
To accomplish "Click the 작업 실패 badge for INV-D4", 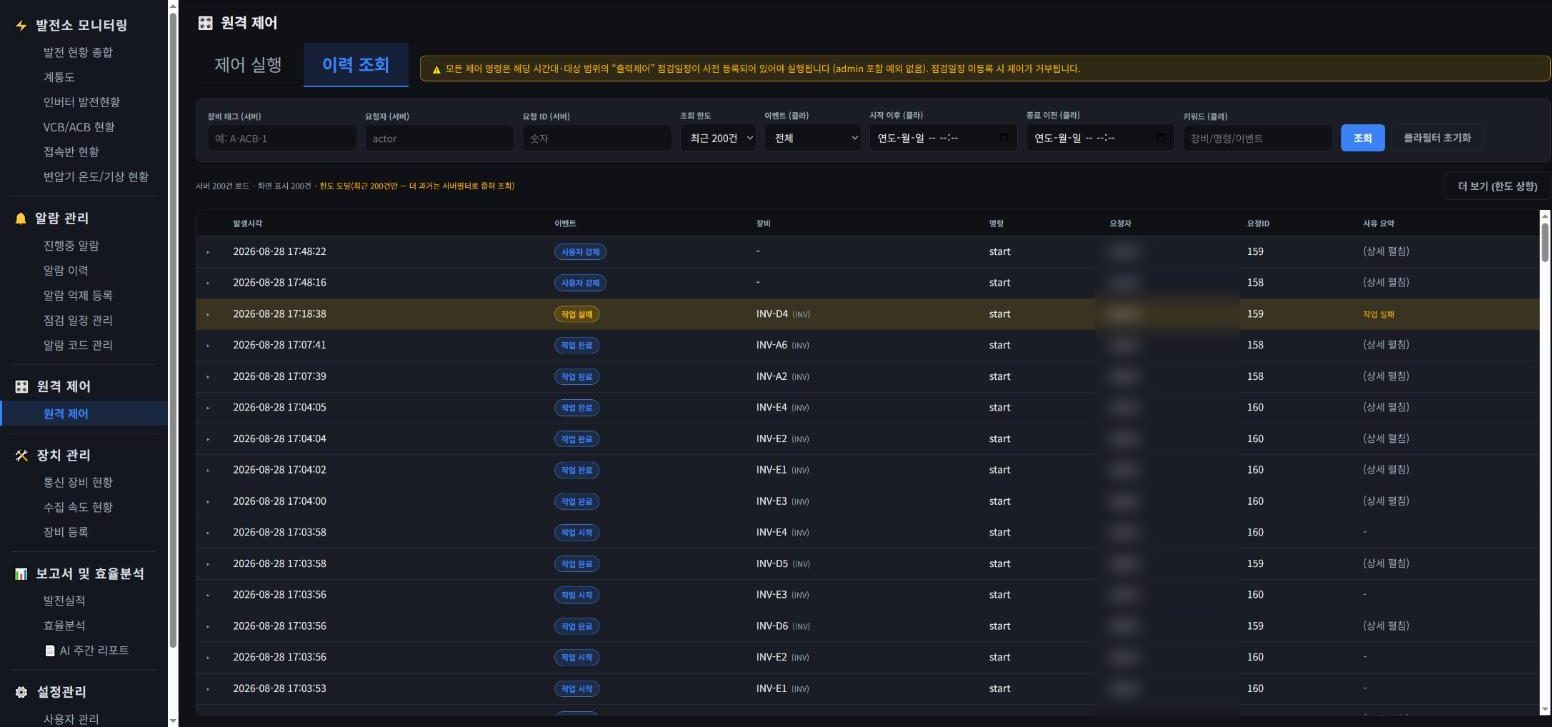I will point(577,314).
